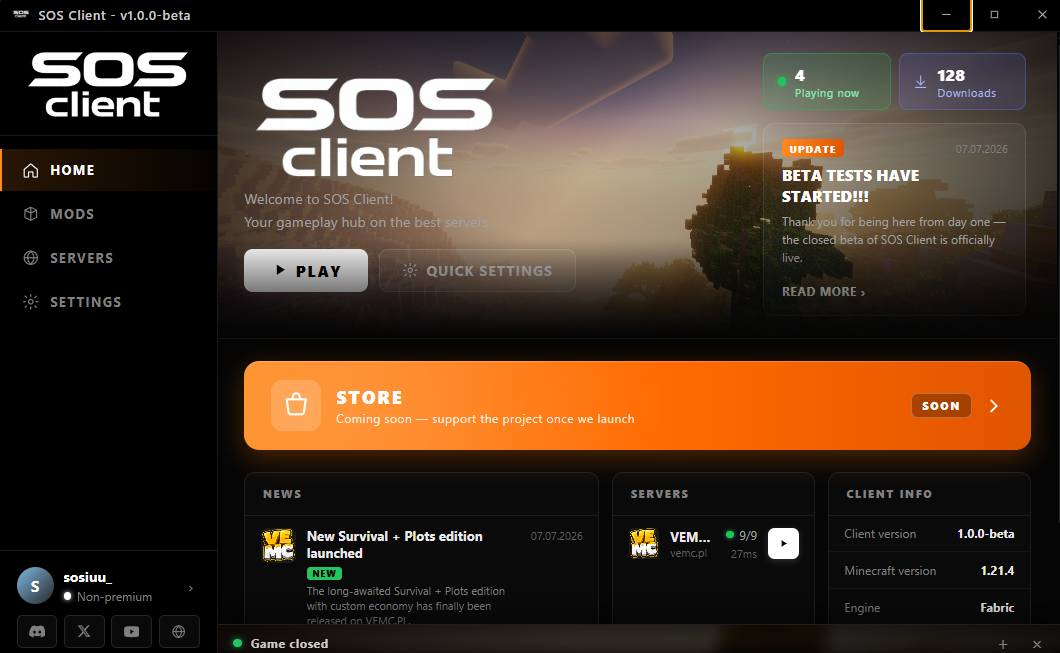
Task: Join the VEMC server with play button
Action: [784, 543]
